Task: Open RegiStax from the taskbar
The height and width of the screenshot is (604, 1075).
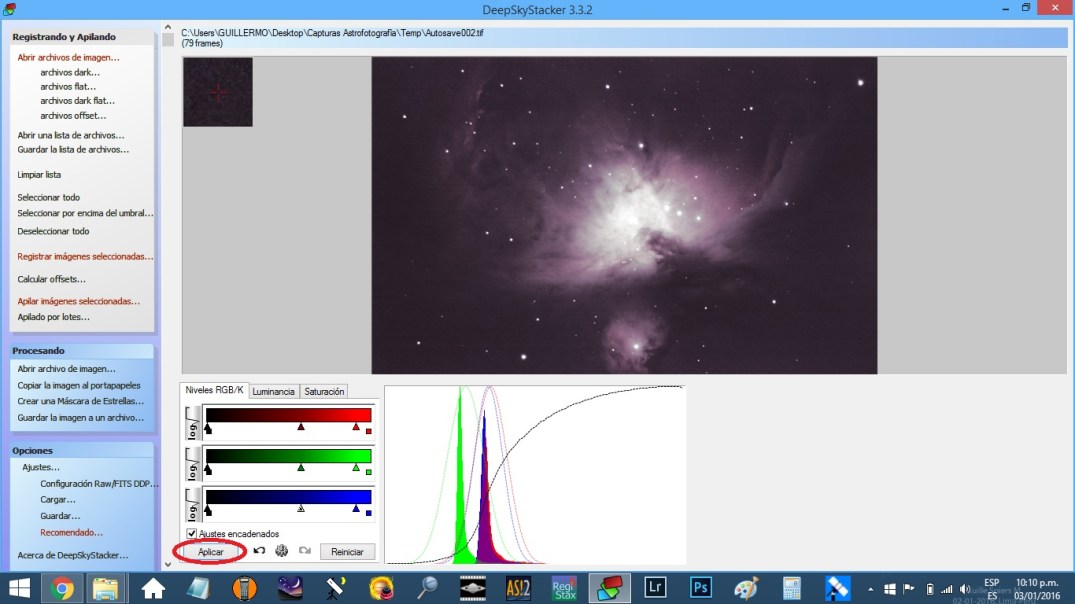Action: pyautogui.click(x=563, y=585)
